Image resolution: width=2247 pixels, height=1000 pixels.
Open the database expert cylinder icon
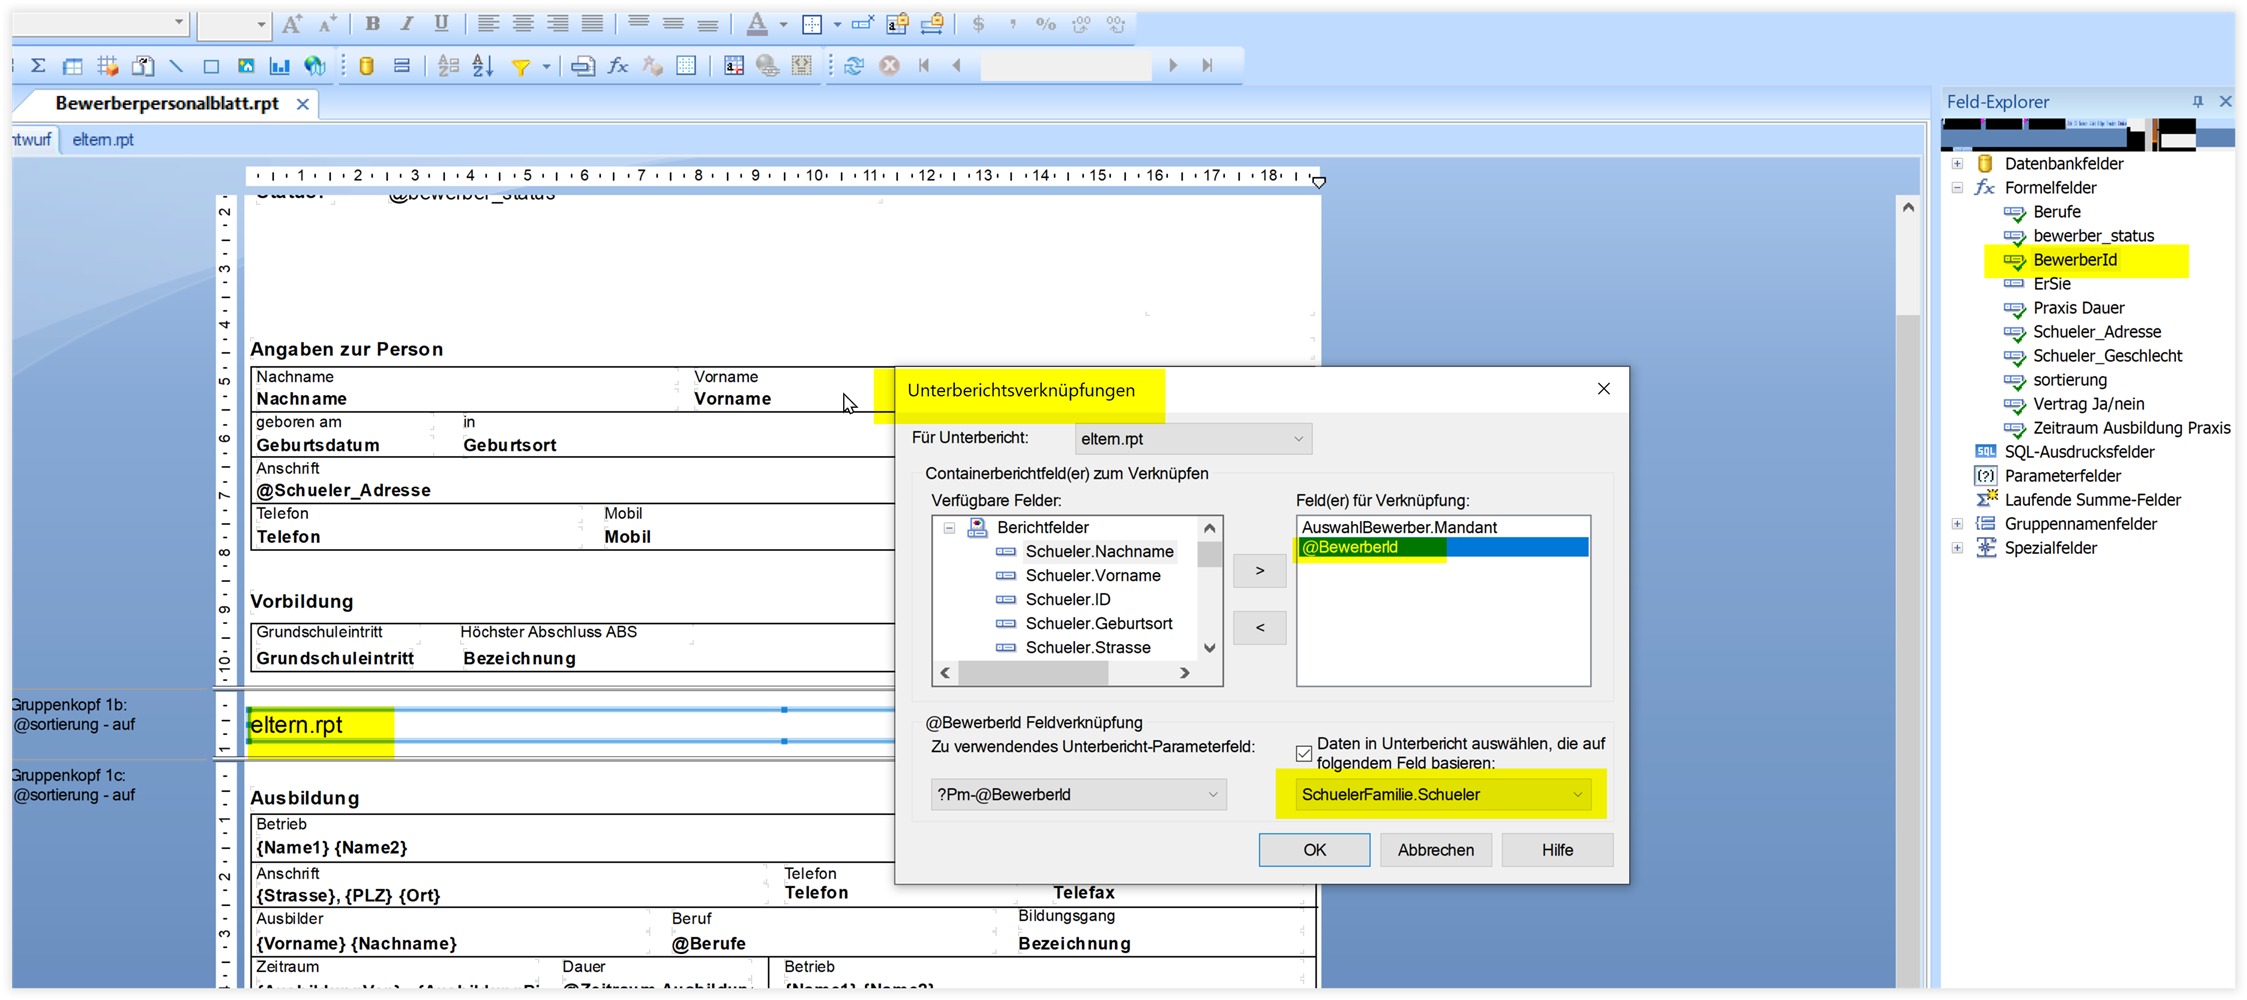[x=366, y=66]
